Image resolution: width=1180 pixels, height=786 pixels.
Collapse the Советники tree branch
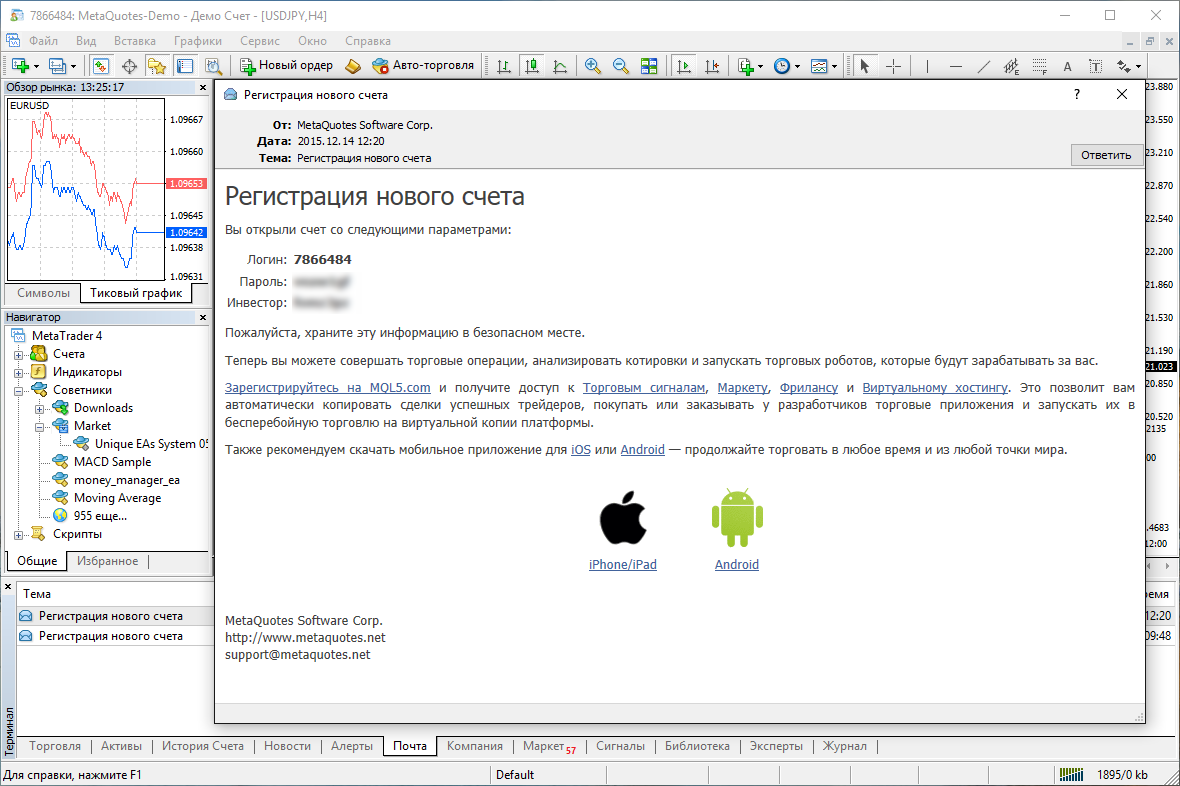(20, 389)
